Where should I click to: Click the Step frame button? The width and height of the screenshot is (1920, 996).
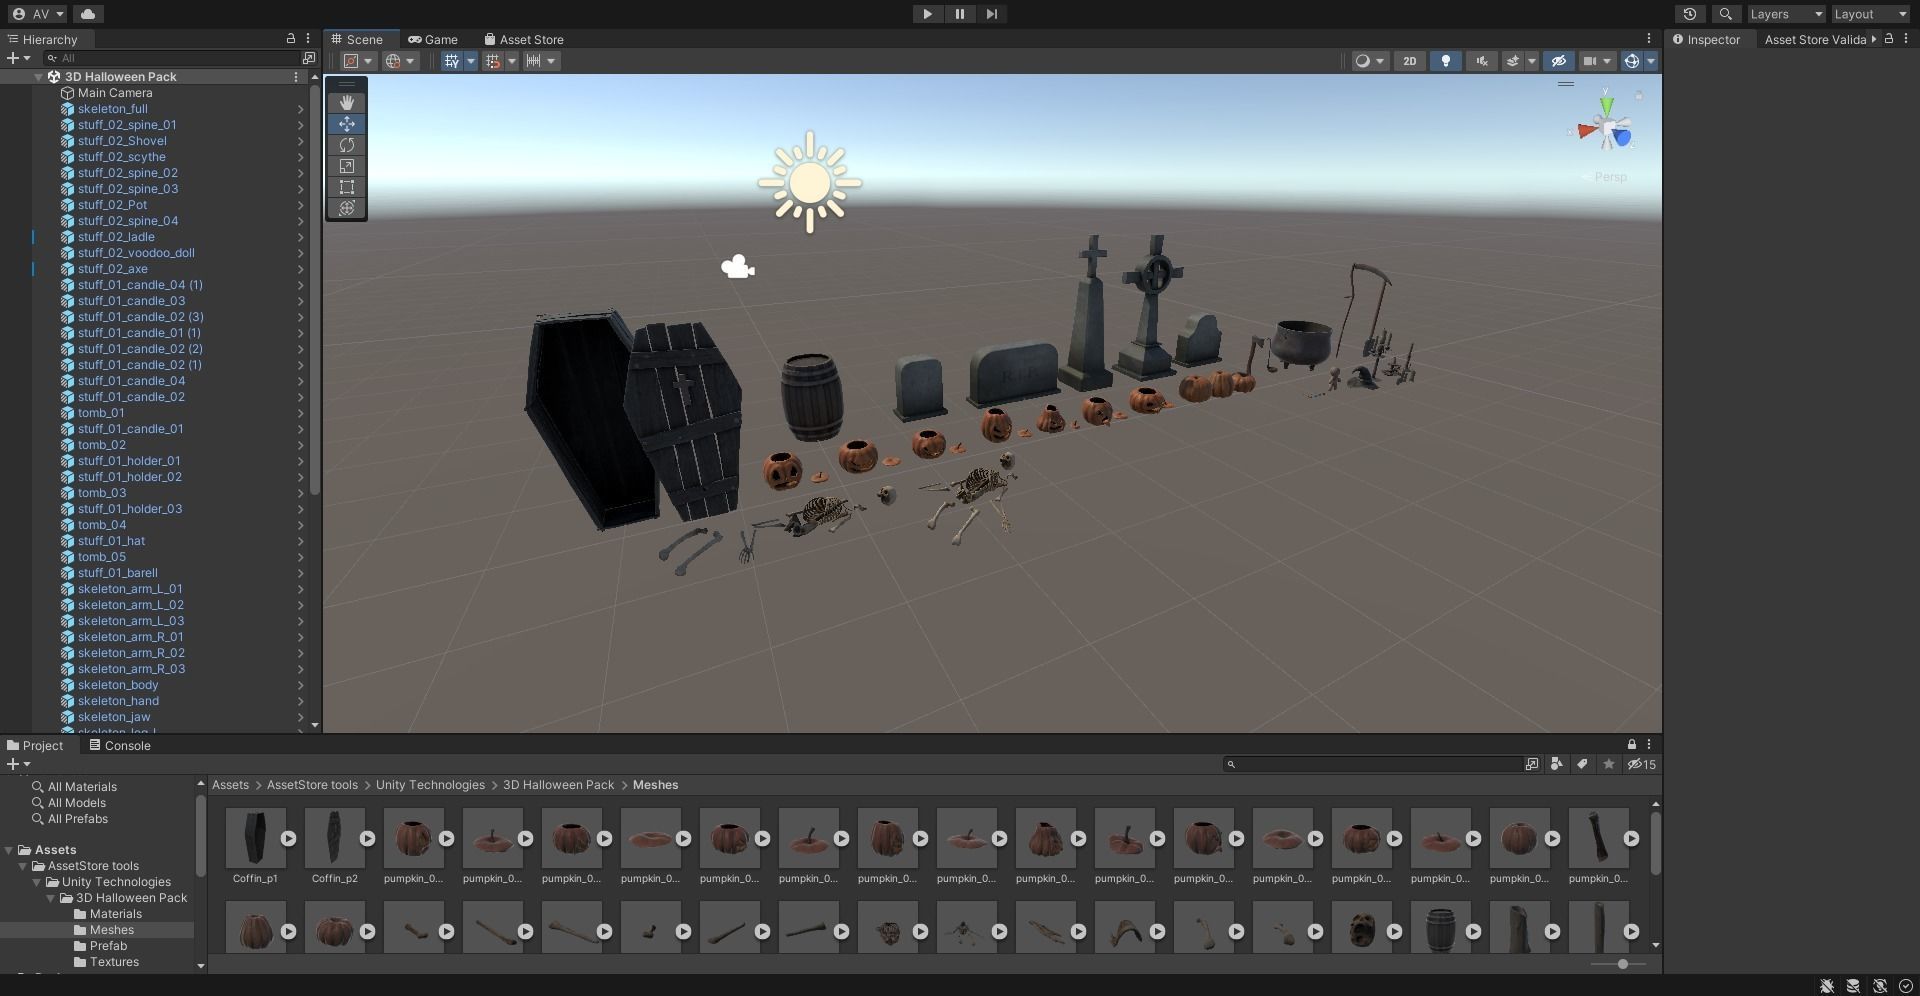pos(991,14)
